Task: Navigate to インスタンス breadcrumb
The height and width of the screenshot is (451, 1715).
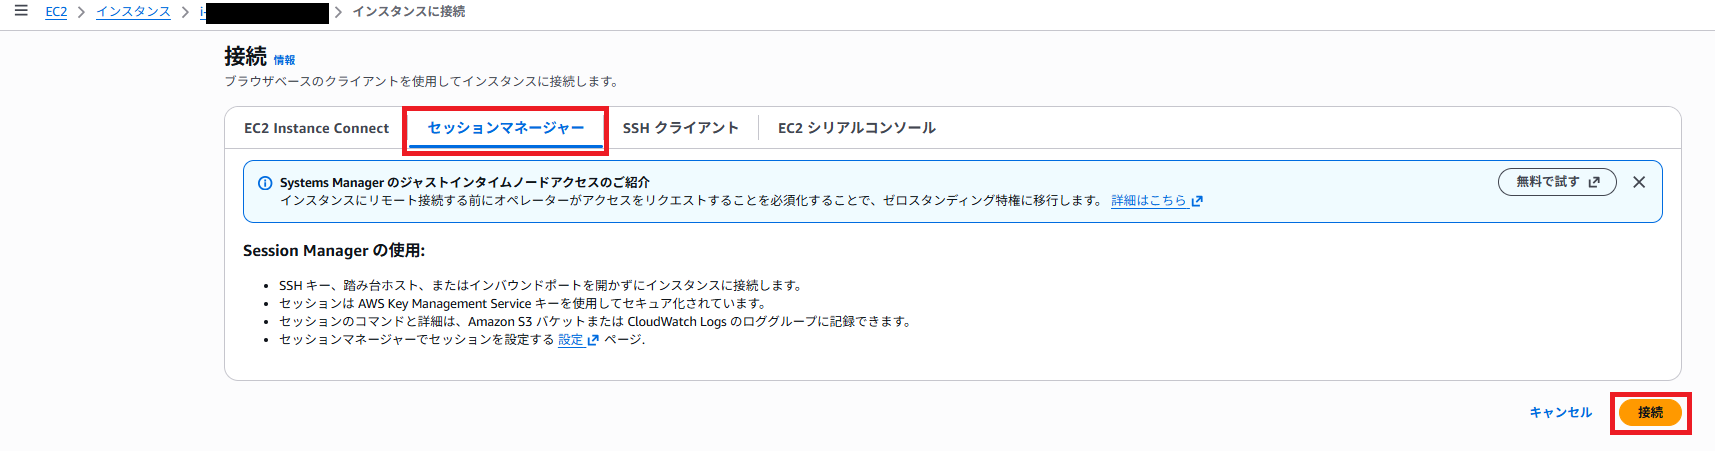Action: click(133, 12)
